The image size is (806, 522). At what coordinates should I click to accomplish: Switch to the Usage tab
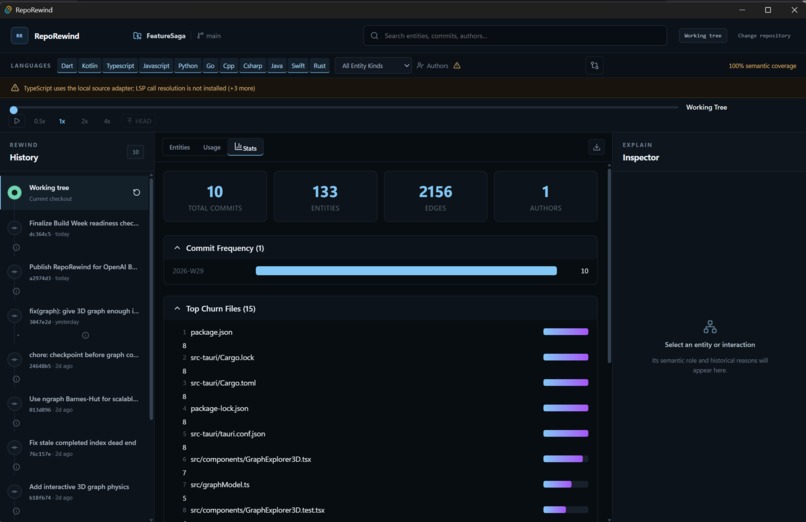coord(212,147)
